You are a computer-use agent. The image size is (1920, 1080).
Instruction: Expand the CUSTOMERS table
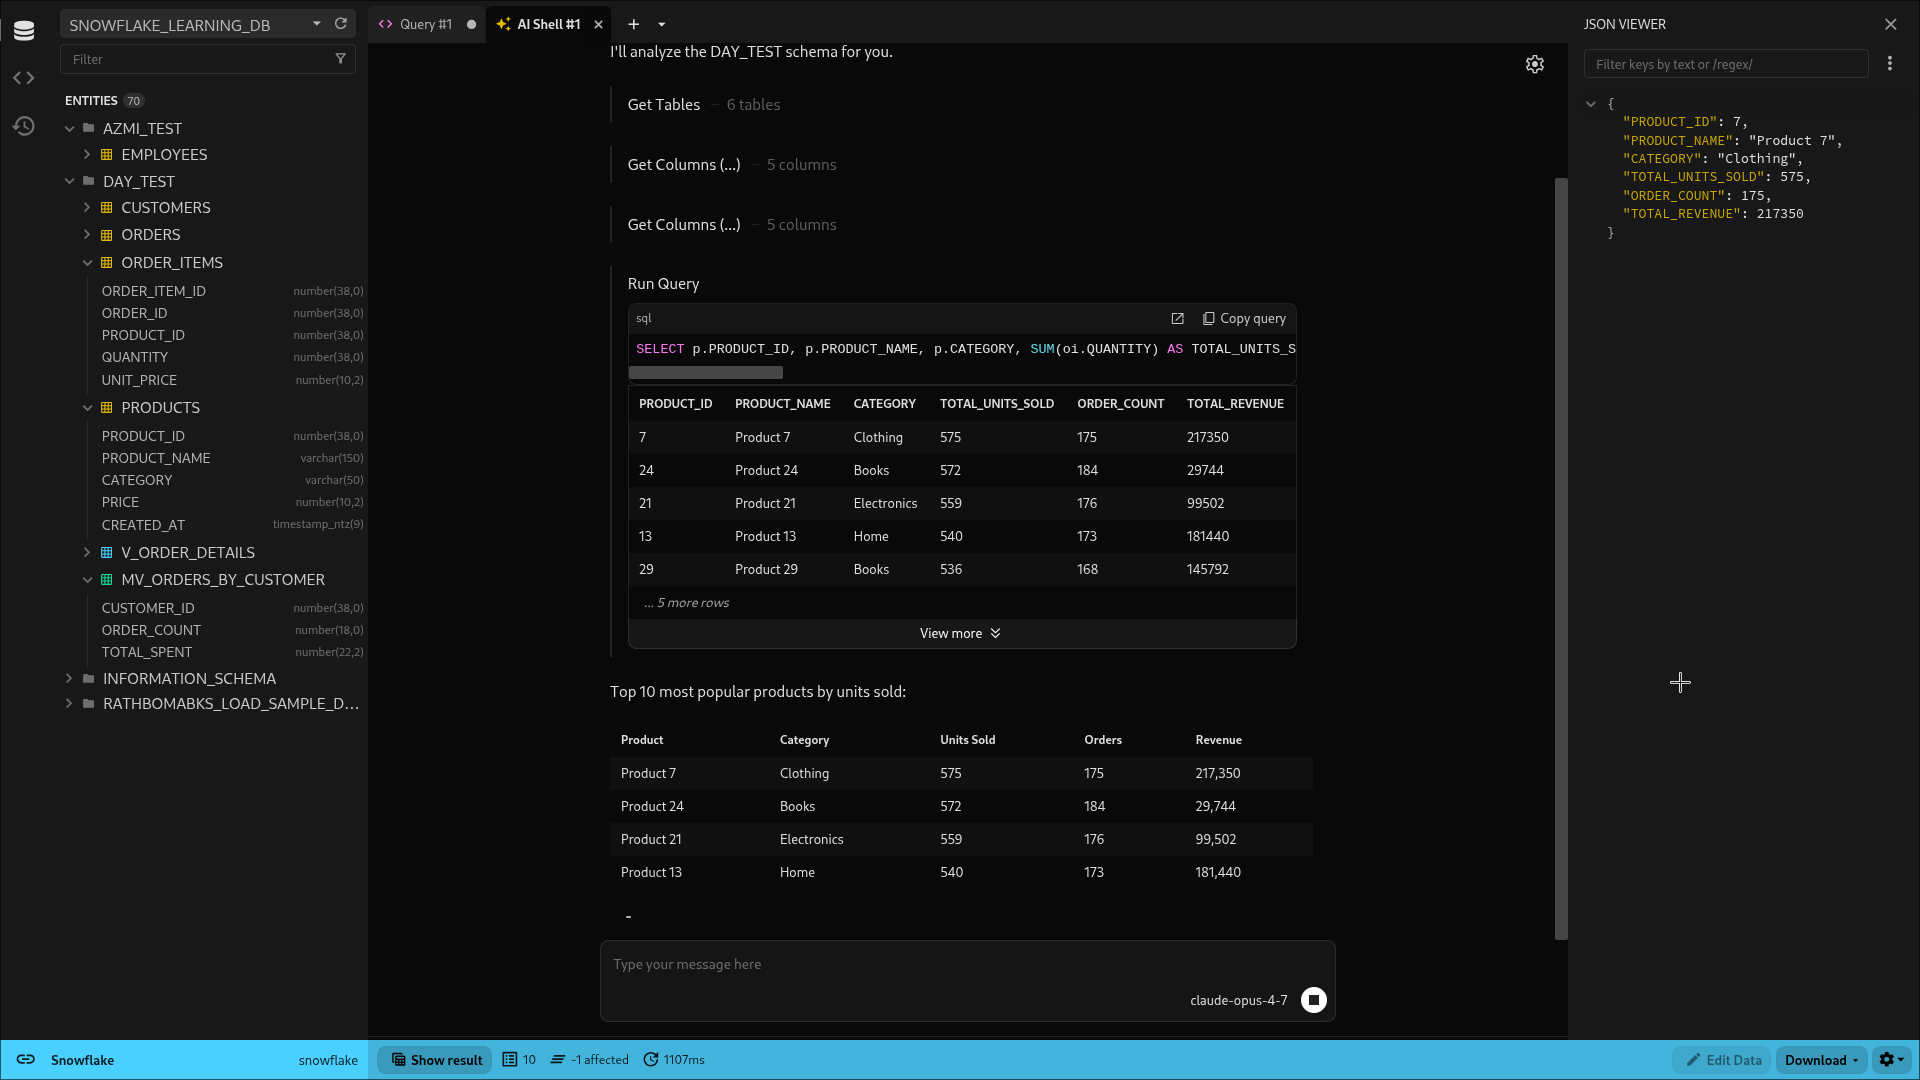click(87, 208)
